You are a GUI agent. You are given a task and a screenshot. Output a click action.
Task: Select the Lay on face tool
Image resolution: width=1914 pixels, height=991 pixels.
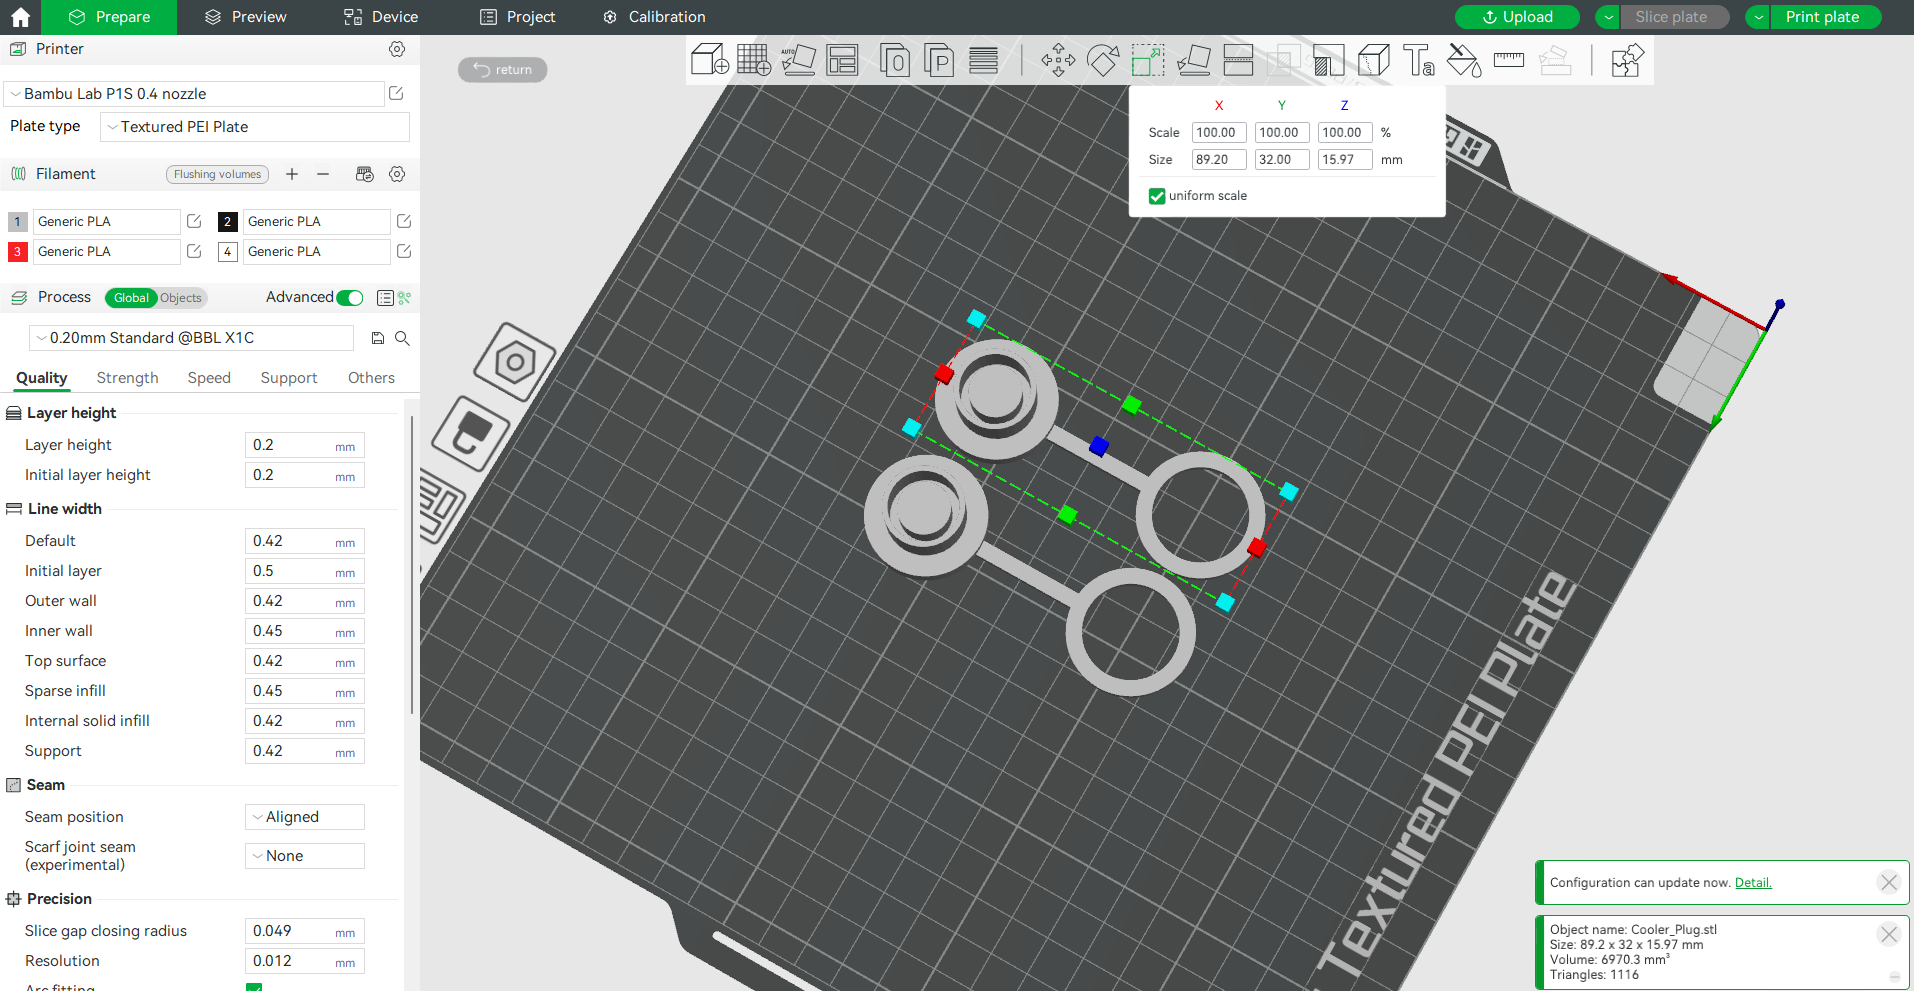pos(1194,60)
